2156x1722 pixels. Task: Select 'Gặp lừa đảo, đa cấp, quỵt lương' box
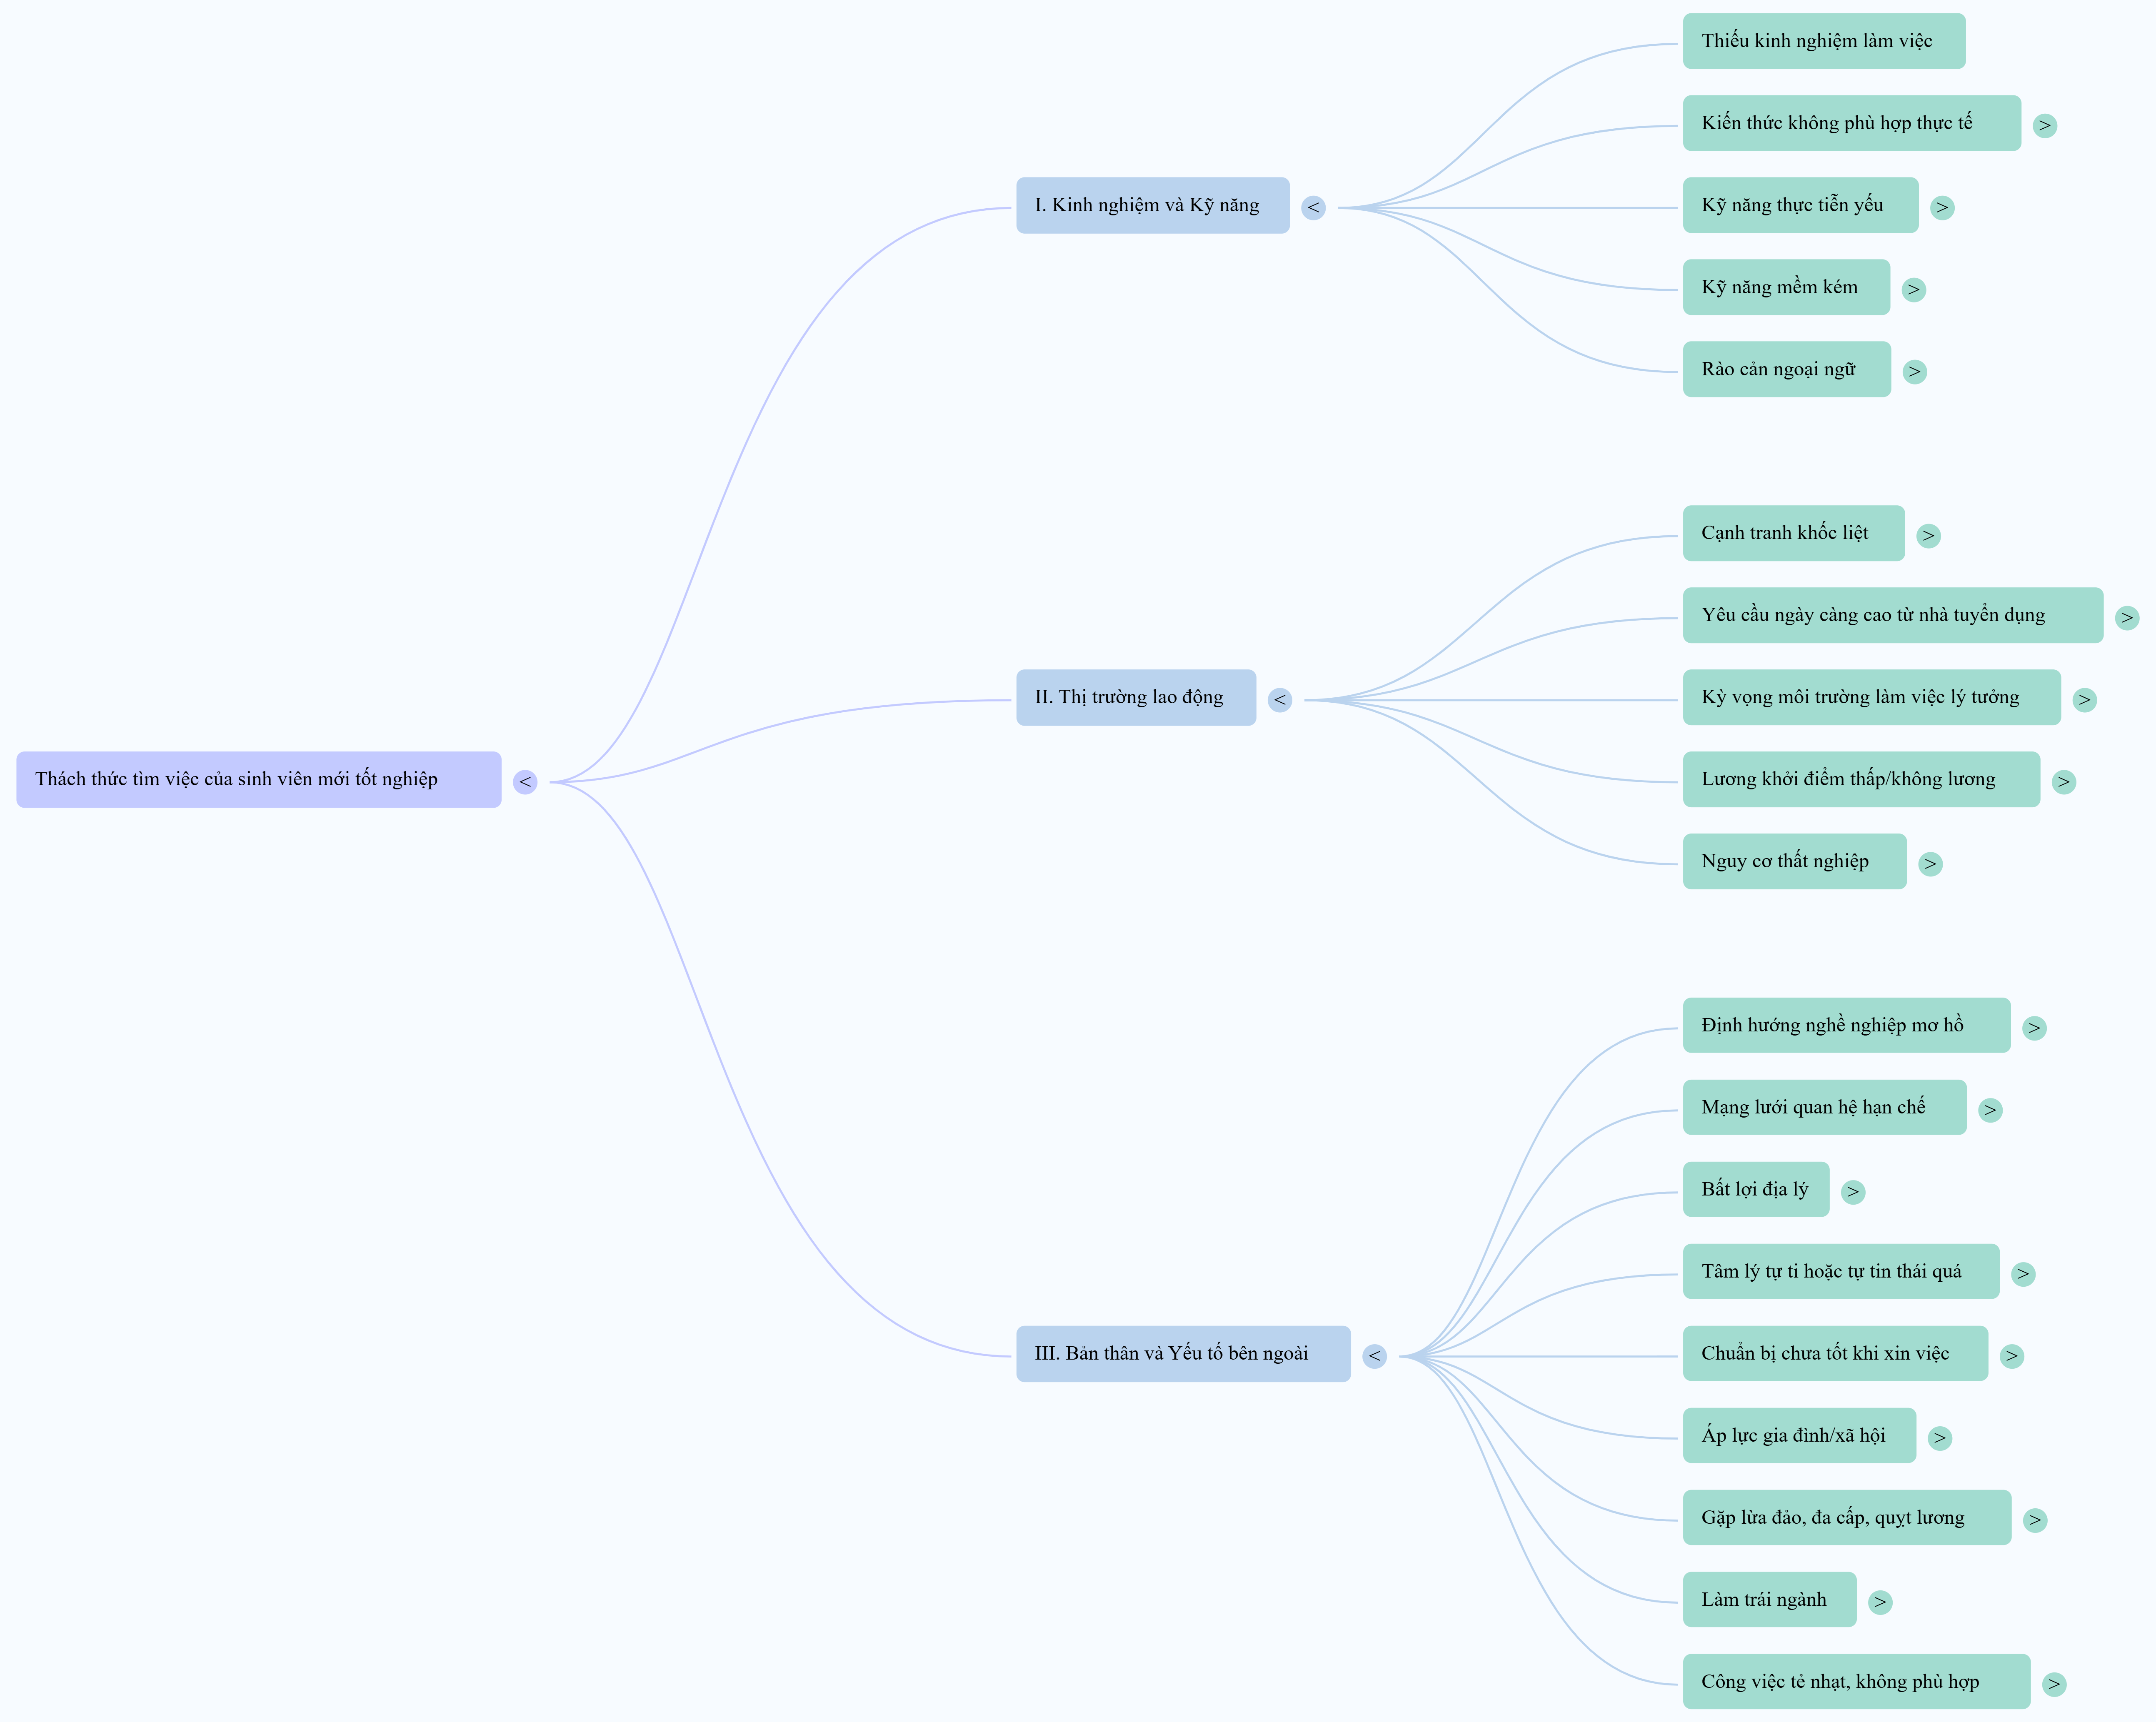1847,1517
